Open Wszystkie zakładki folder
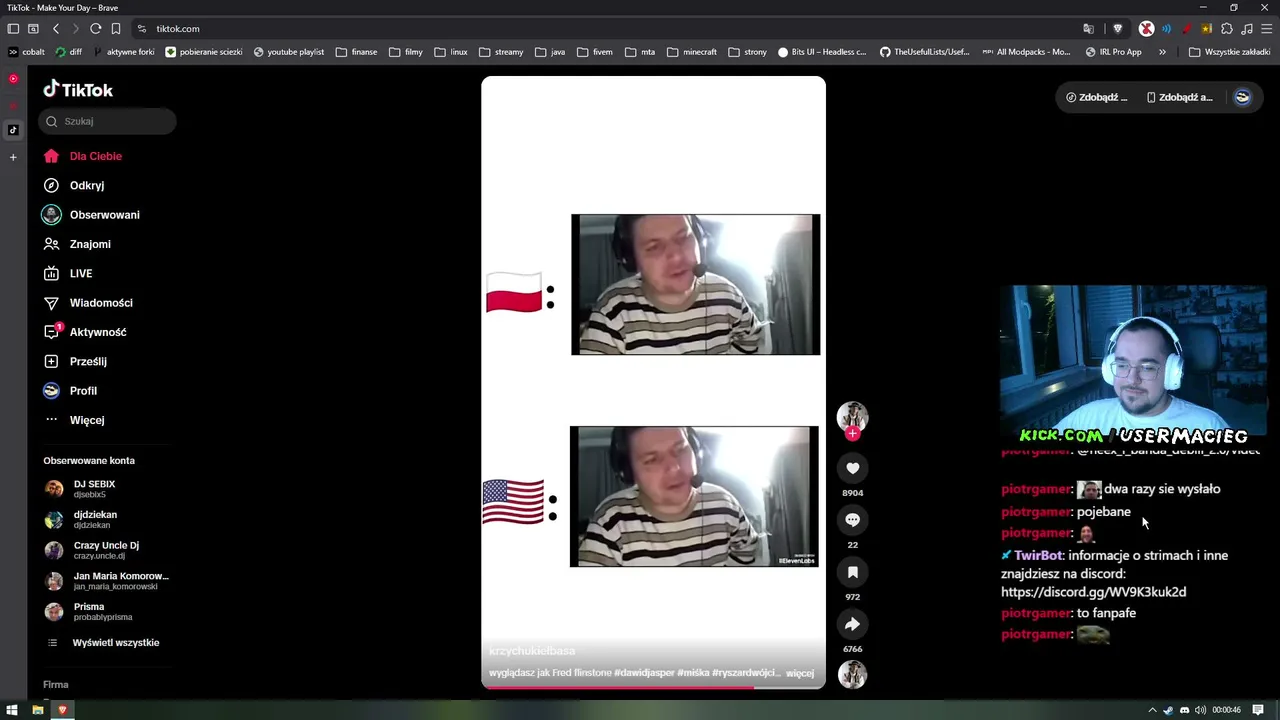This screenshot has height=720, width=1280. coord(1230,52)
